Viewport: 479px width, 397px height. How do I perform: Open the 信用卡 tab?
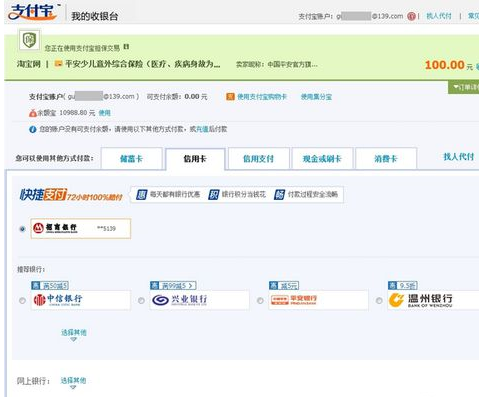click(x=195, y=159)
